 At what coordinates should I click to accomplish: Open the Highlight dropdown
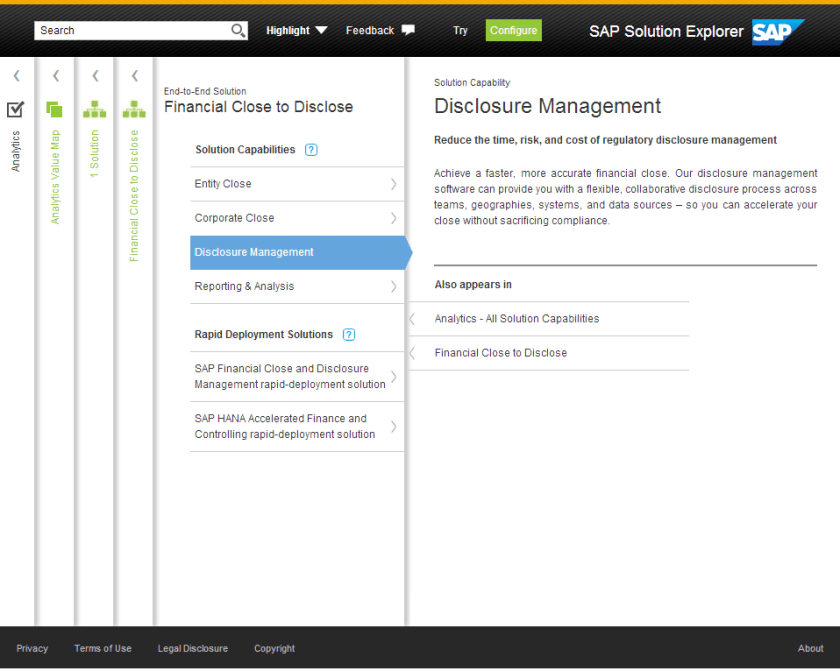click(296, 31)
